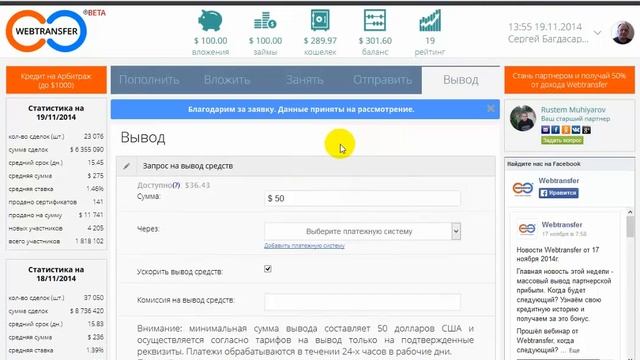Select the Вывод tab
This screenshot has height=360, width=640.
461,80
